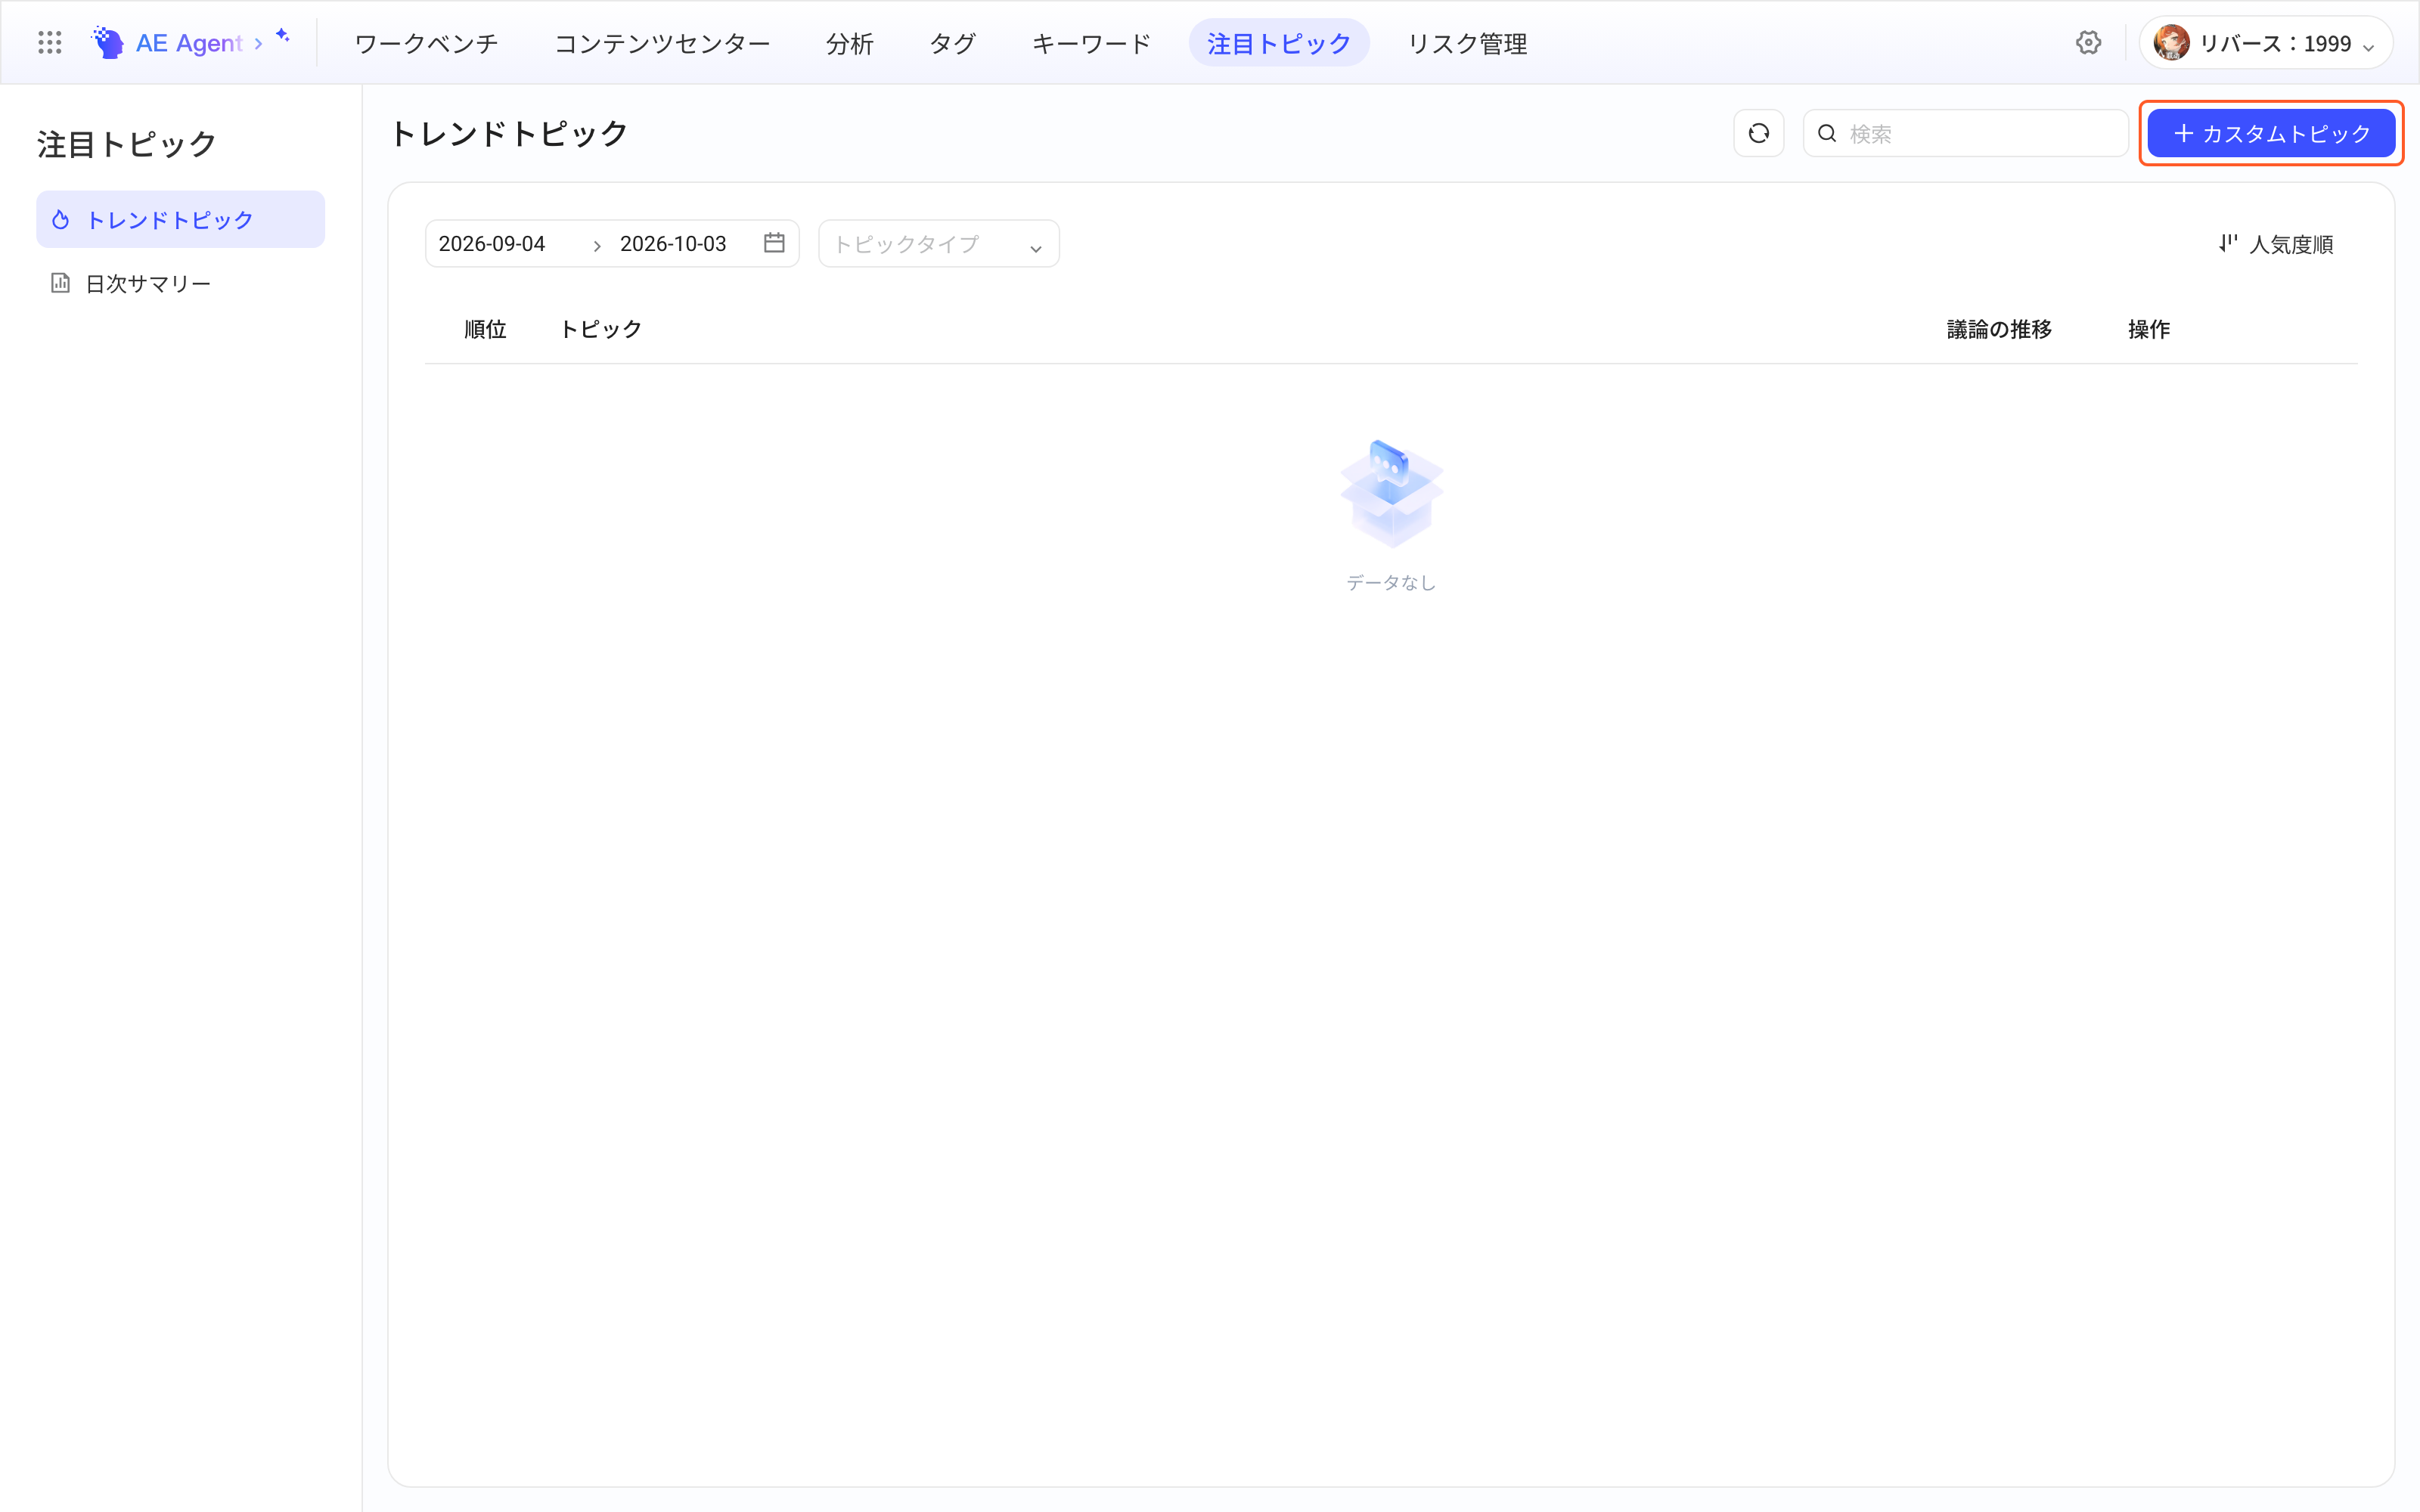This screenshot has width=2420, height=1512.
Task: Open the settings gear icon
Action: (x=2088, y=43)
